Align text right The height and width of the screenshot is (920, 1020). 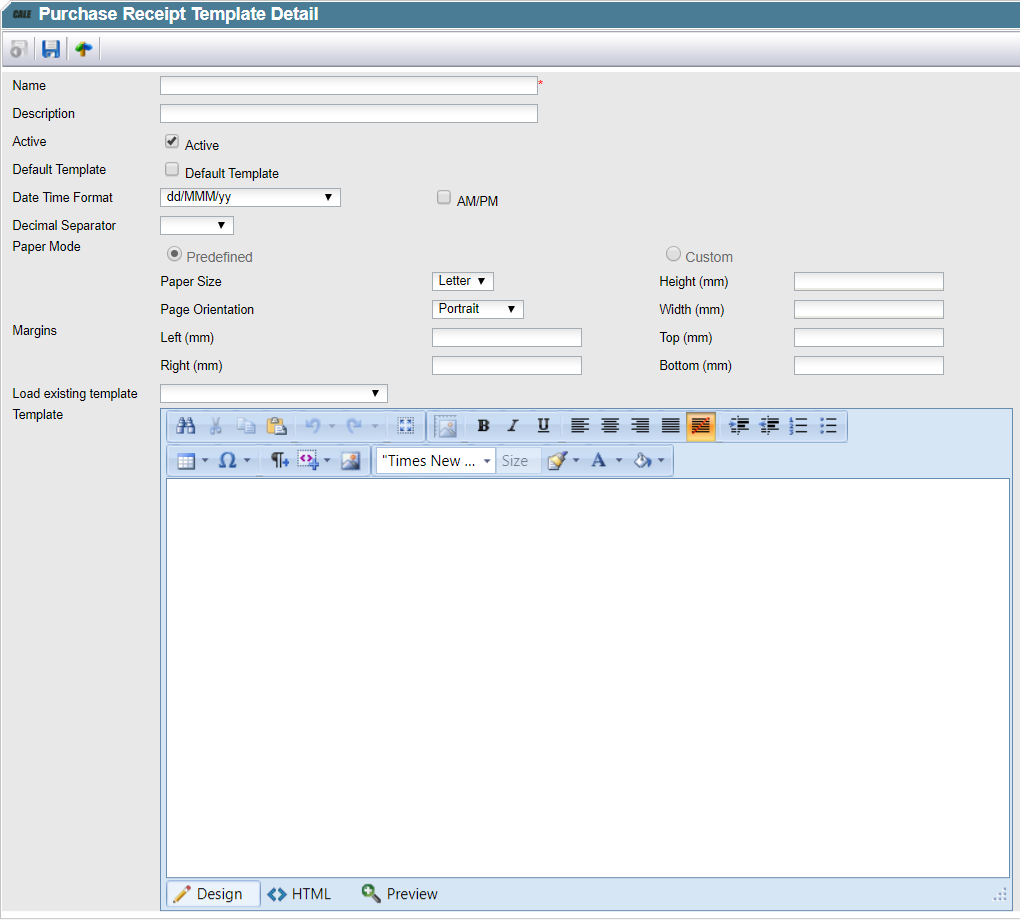click(640, 426)
